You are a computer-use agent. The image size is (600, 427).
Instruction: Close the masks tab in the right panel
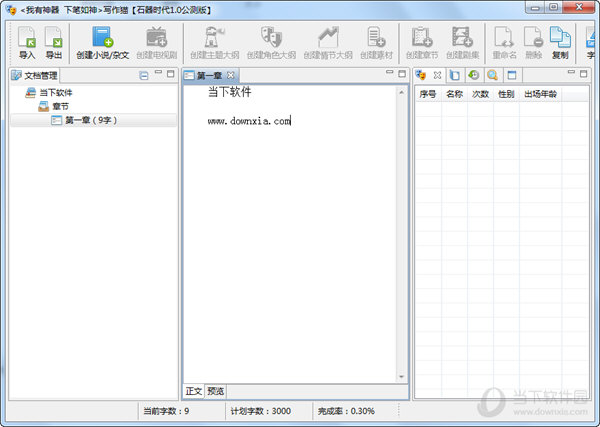(x=437, y=75)
